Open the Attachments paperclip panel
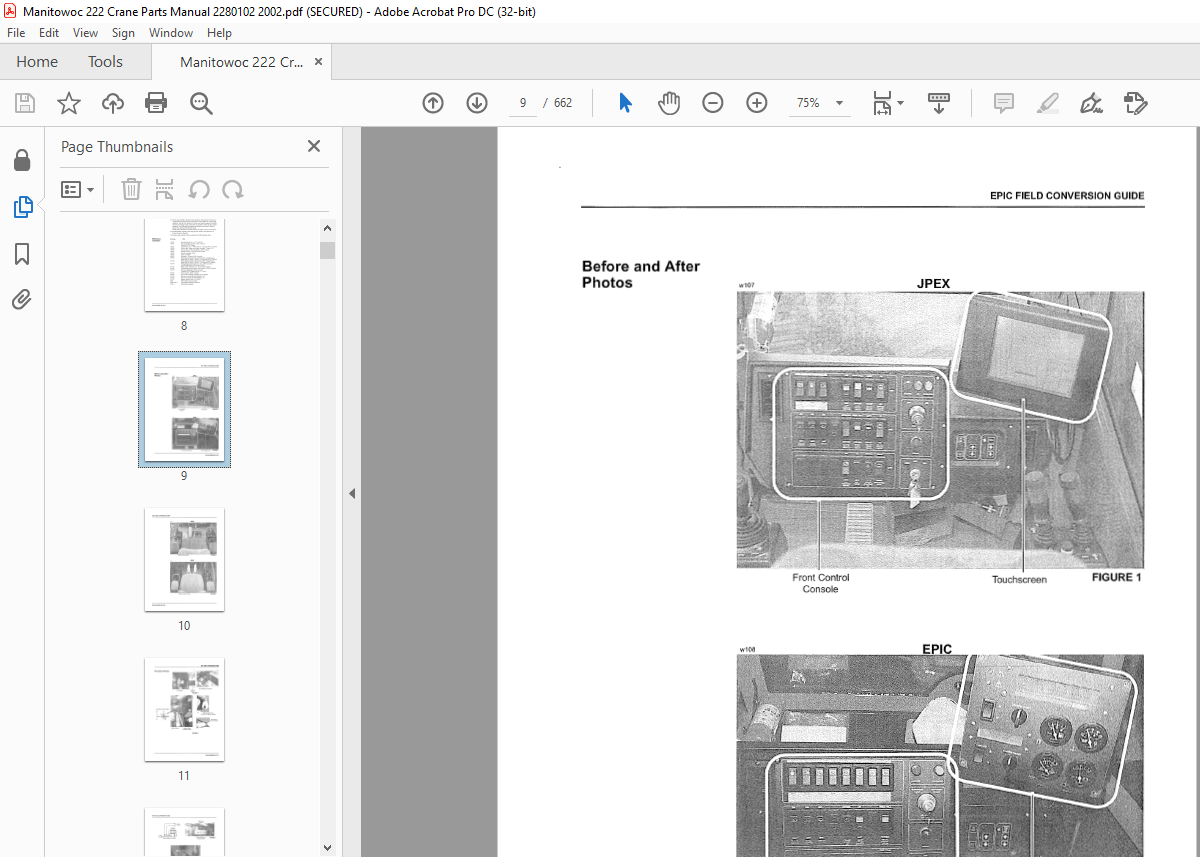Viewport: 1200px width, 857px height. point(22,299)
